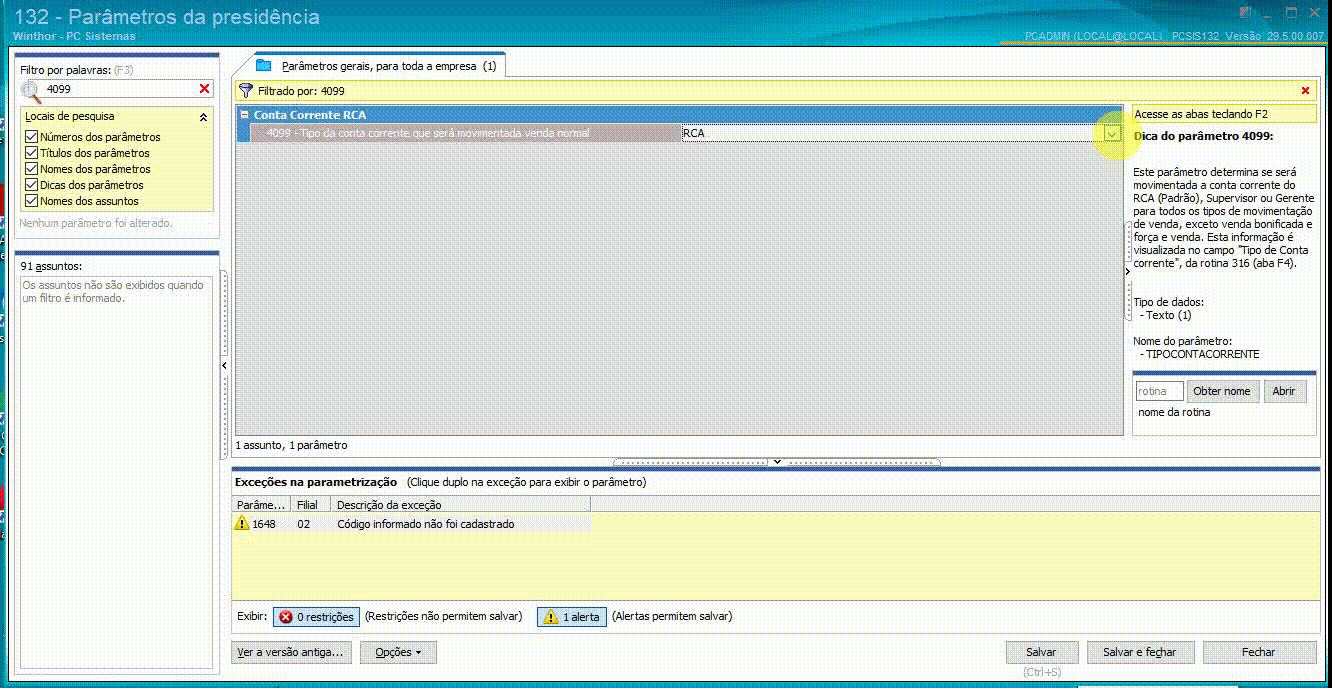Click the '91 assuntos:' label
1332x688 pixels.
[x=51, y=266]
